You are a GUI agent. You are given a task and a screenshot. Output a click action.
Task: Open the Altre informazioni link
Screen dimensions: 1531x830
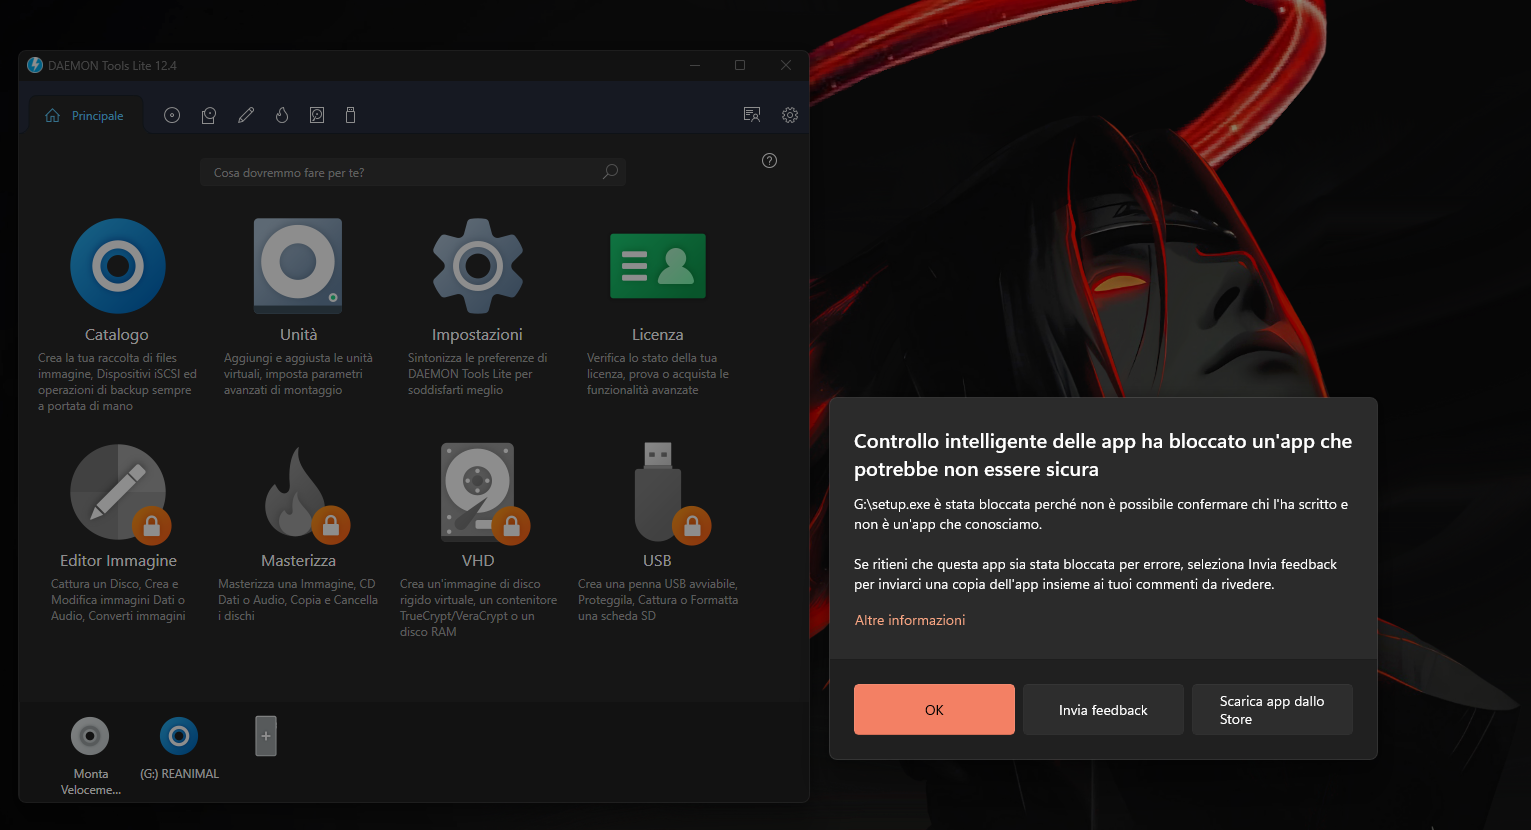click(910, 620)
